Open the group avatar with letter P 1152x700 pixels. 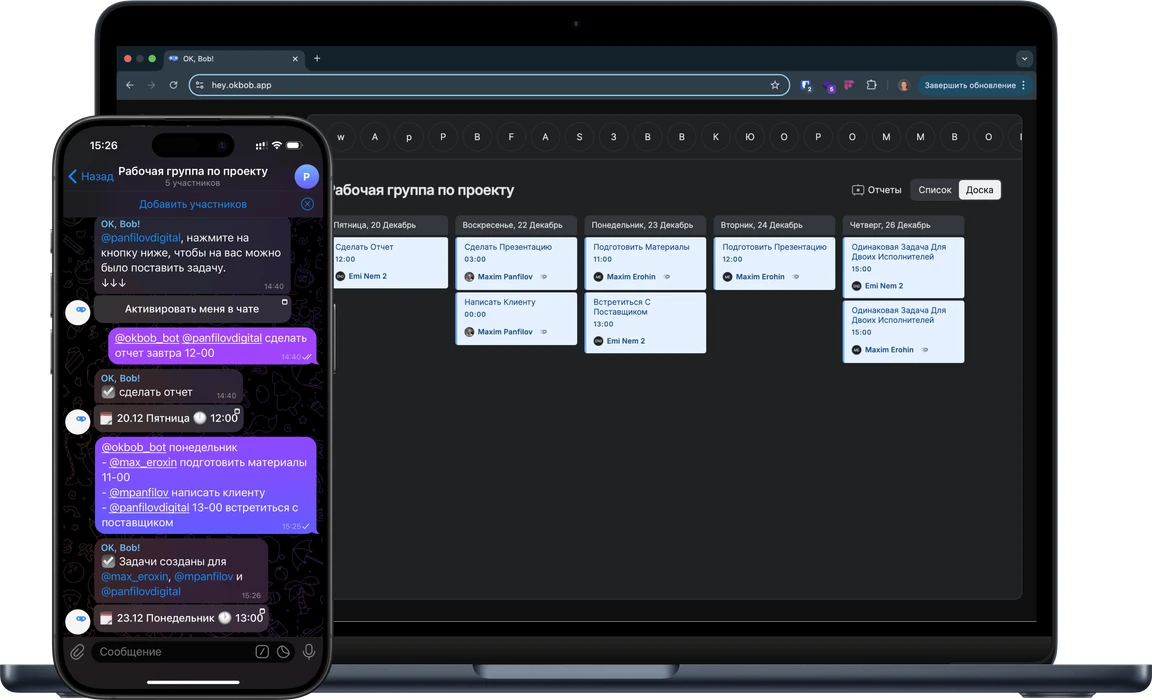pyautogui.click(x=307, y=177)
